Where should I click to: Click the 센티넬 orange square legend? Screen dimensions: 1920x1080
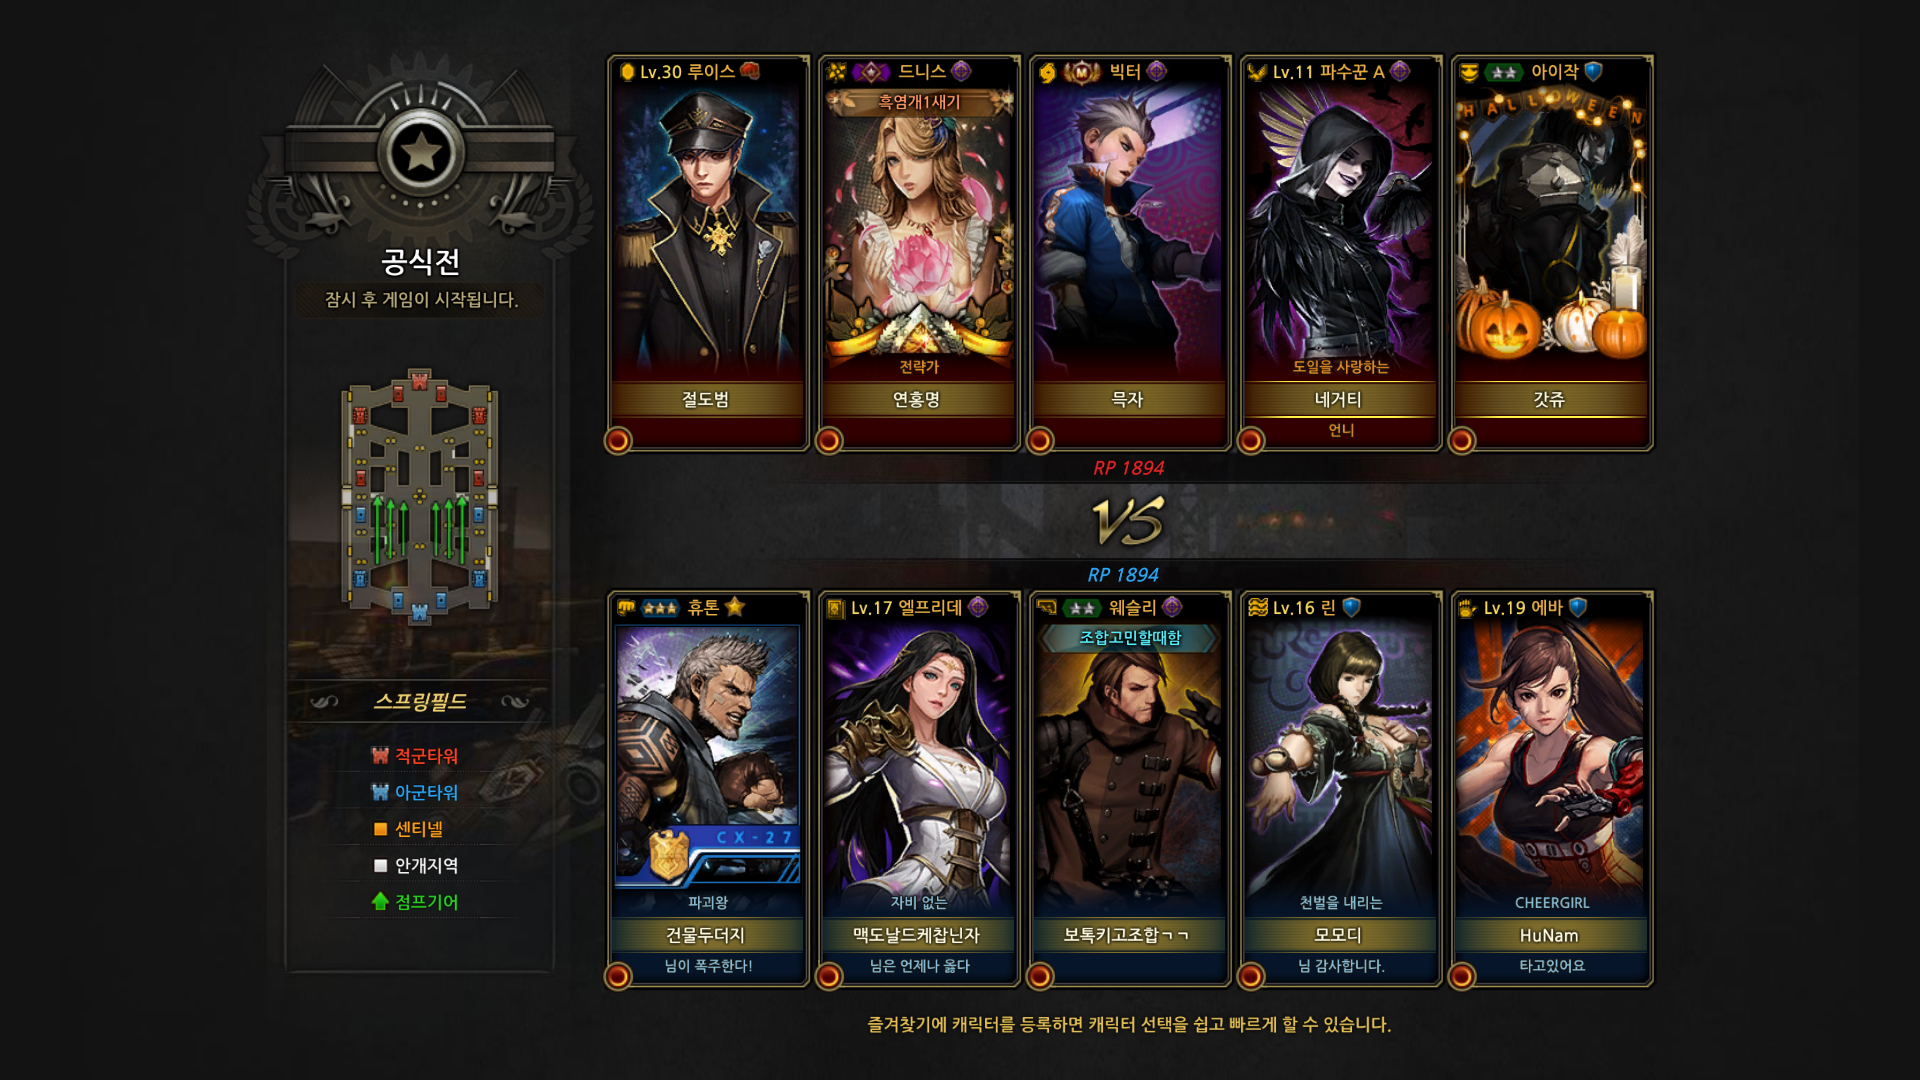380,829
